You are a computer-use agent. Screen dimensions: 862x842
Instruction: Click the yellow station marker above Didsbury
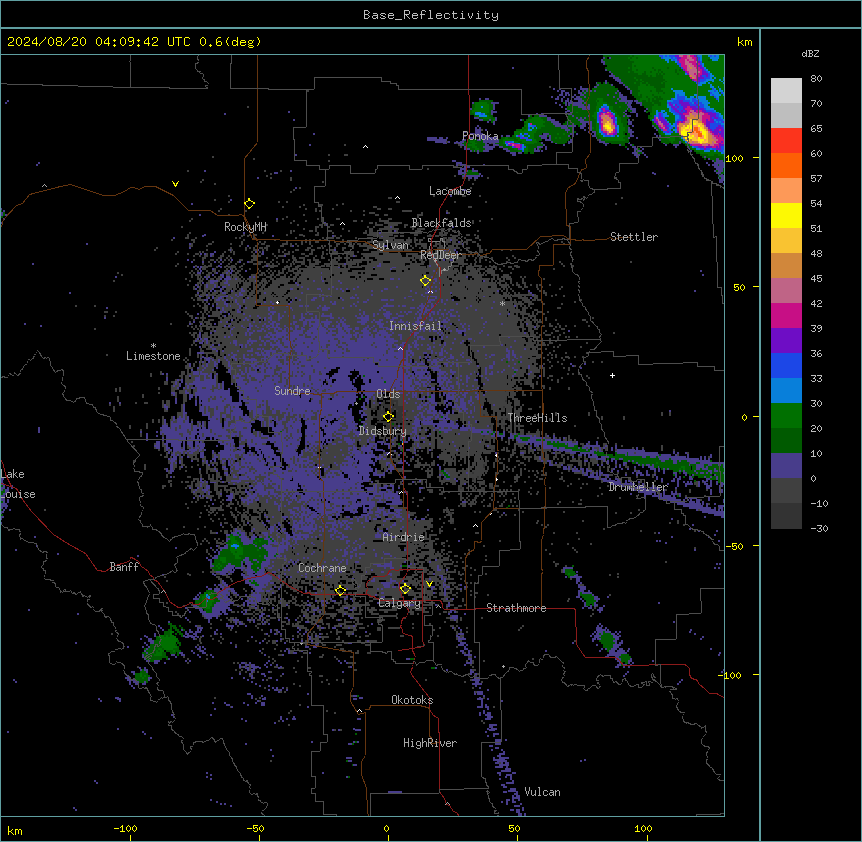[389, 417]
